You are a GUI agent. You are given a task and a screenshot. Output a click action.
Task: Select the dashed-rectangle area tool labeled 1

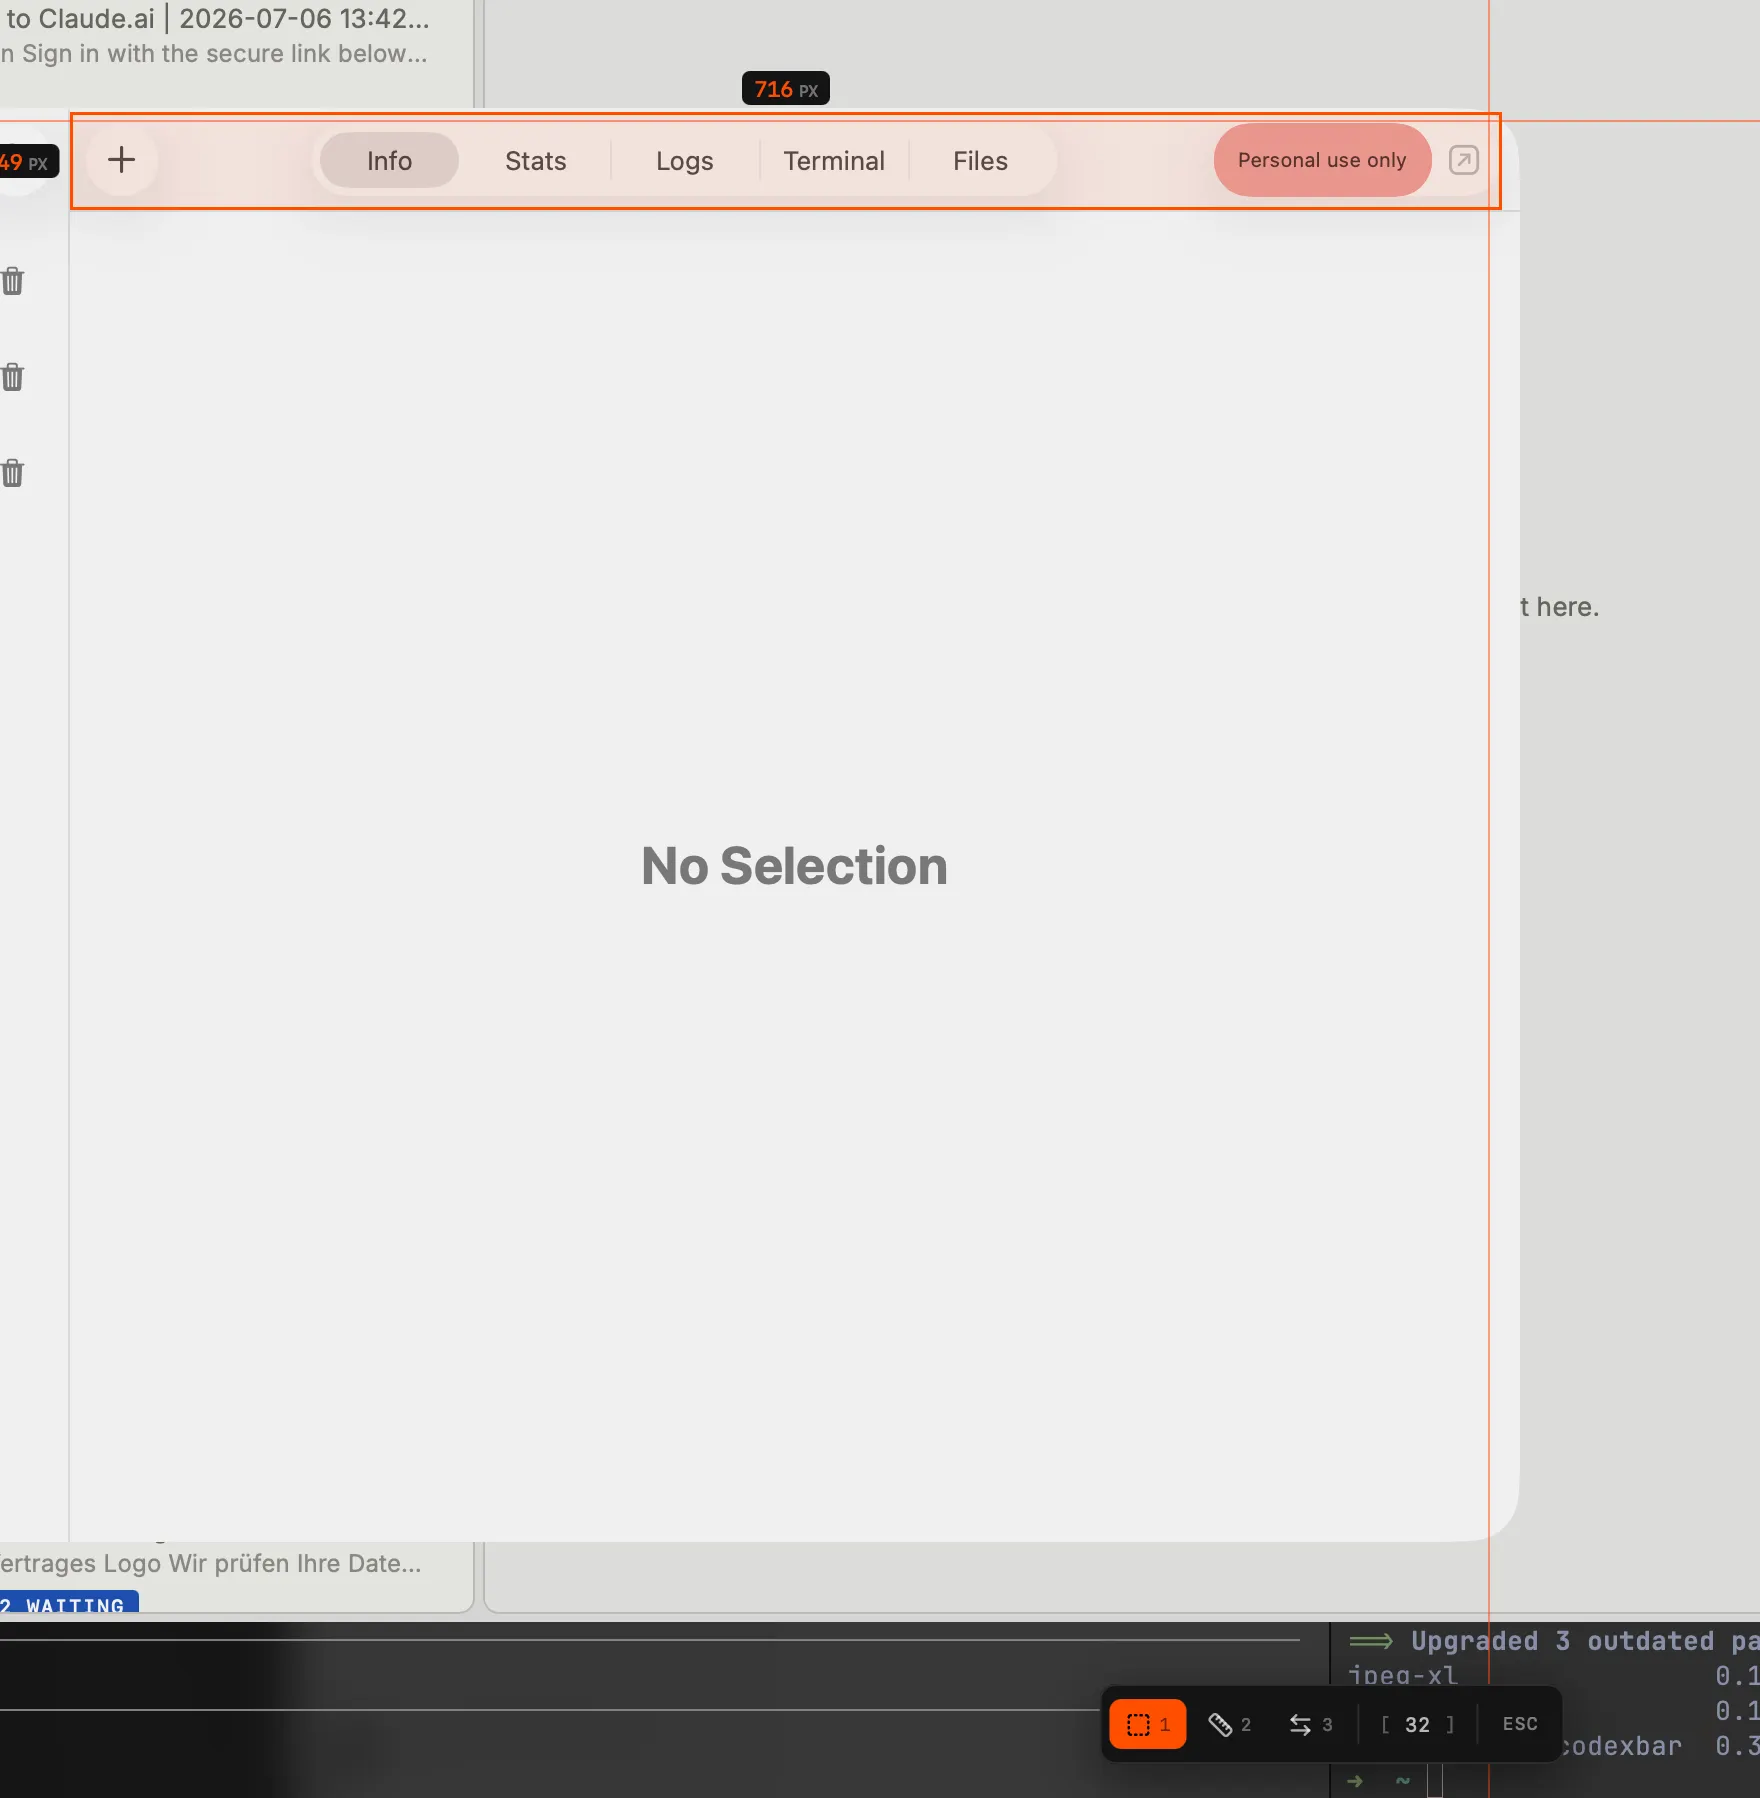click(1148, 1724)
